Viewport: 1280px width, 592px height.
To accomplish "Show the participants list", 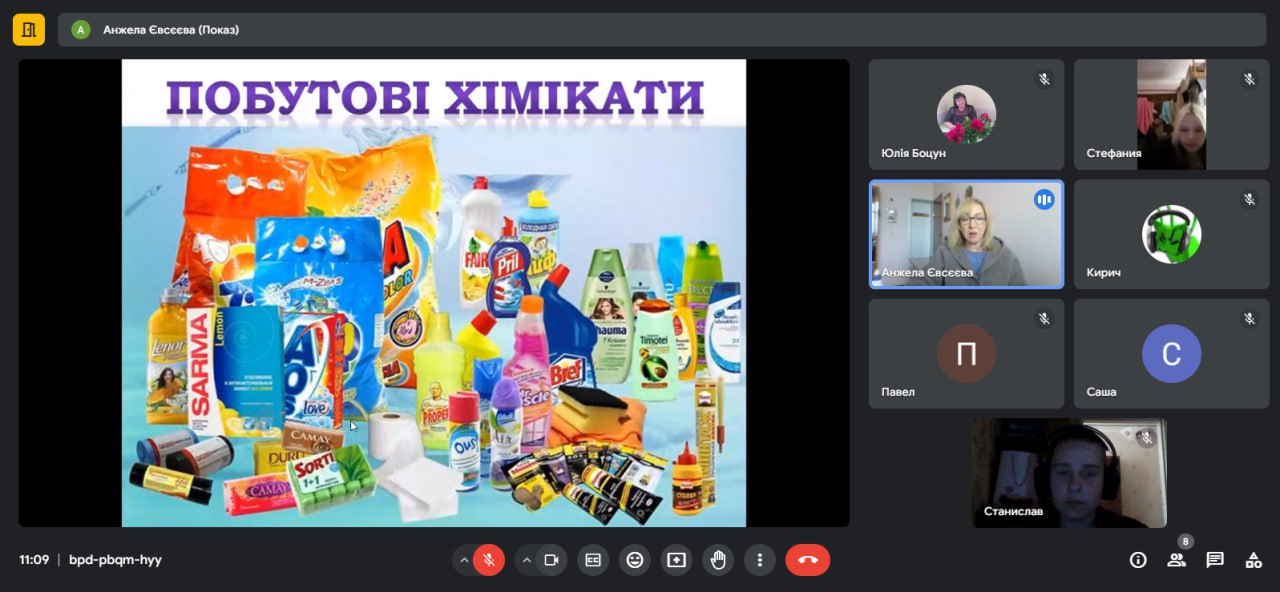I will pos(1177,560).
